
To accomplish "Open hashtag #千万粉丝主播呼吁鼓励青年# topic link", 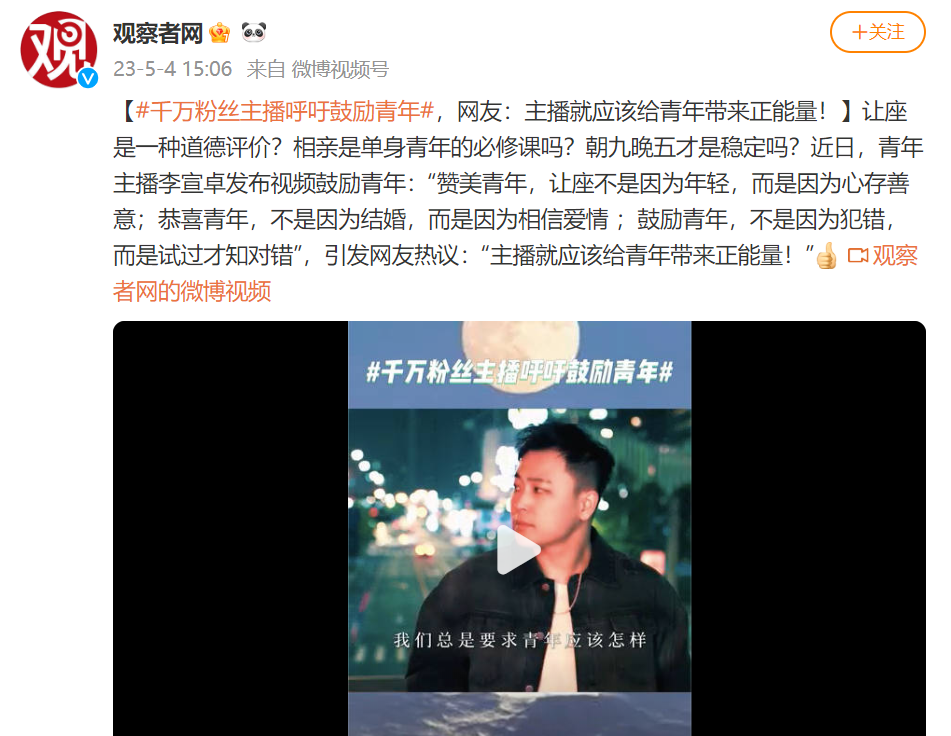I will pyautogui.click(x=285, y=112).
